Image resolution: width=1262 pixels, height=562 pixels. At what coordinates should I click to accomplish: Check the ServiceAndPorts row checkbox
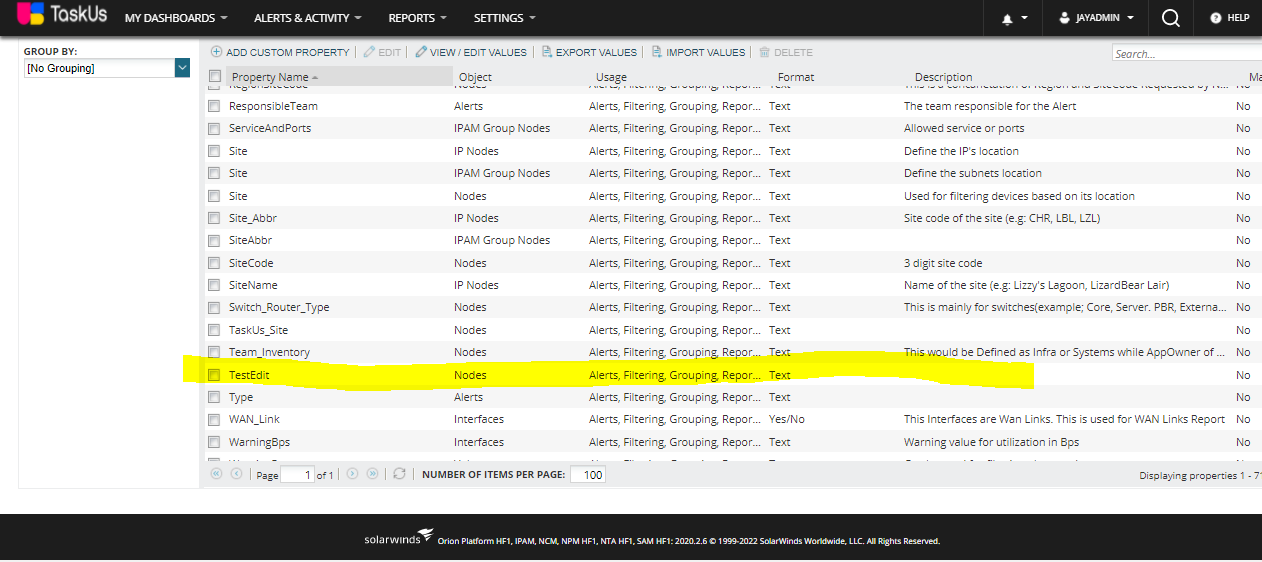pyautogui.click(x=214, y=128)
